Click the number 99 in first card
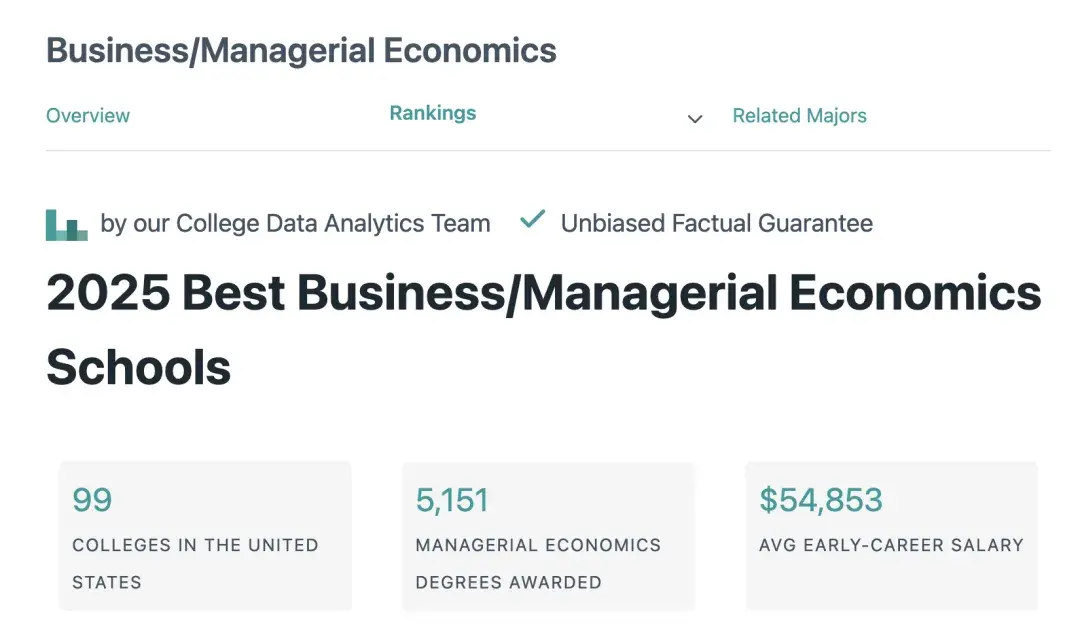Screen dimensions: 1080x631 click(92, 500)
